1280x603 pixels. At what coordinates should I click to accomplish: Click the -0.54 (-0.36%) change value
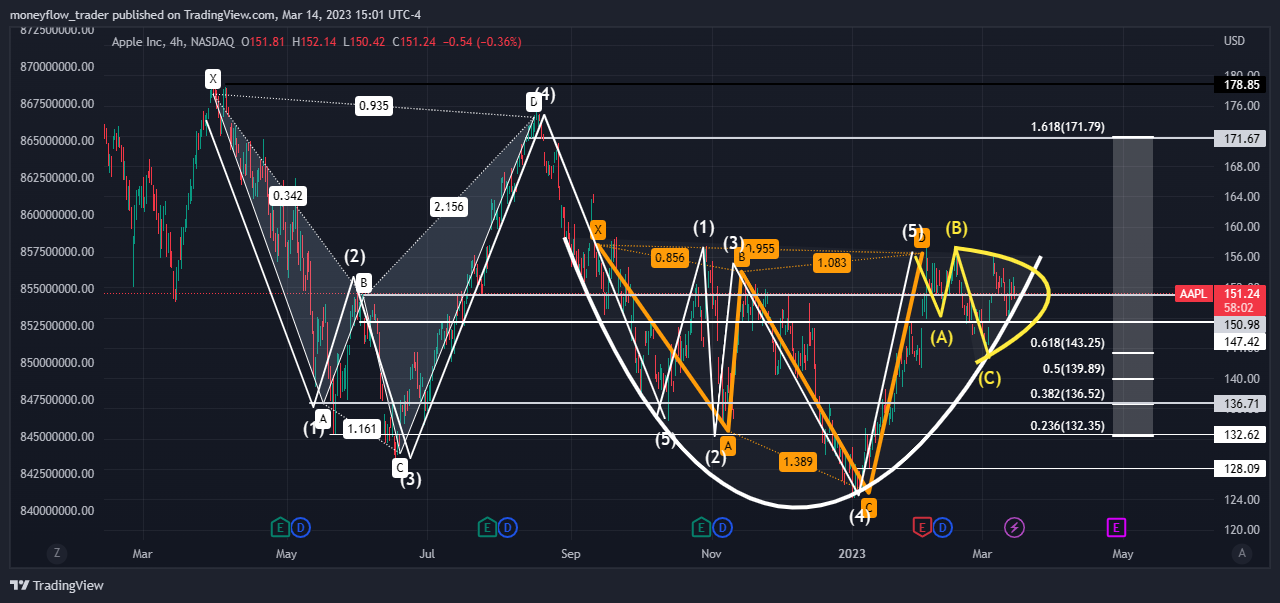tap(481, 42)
